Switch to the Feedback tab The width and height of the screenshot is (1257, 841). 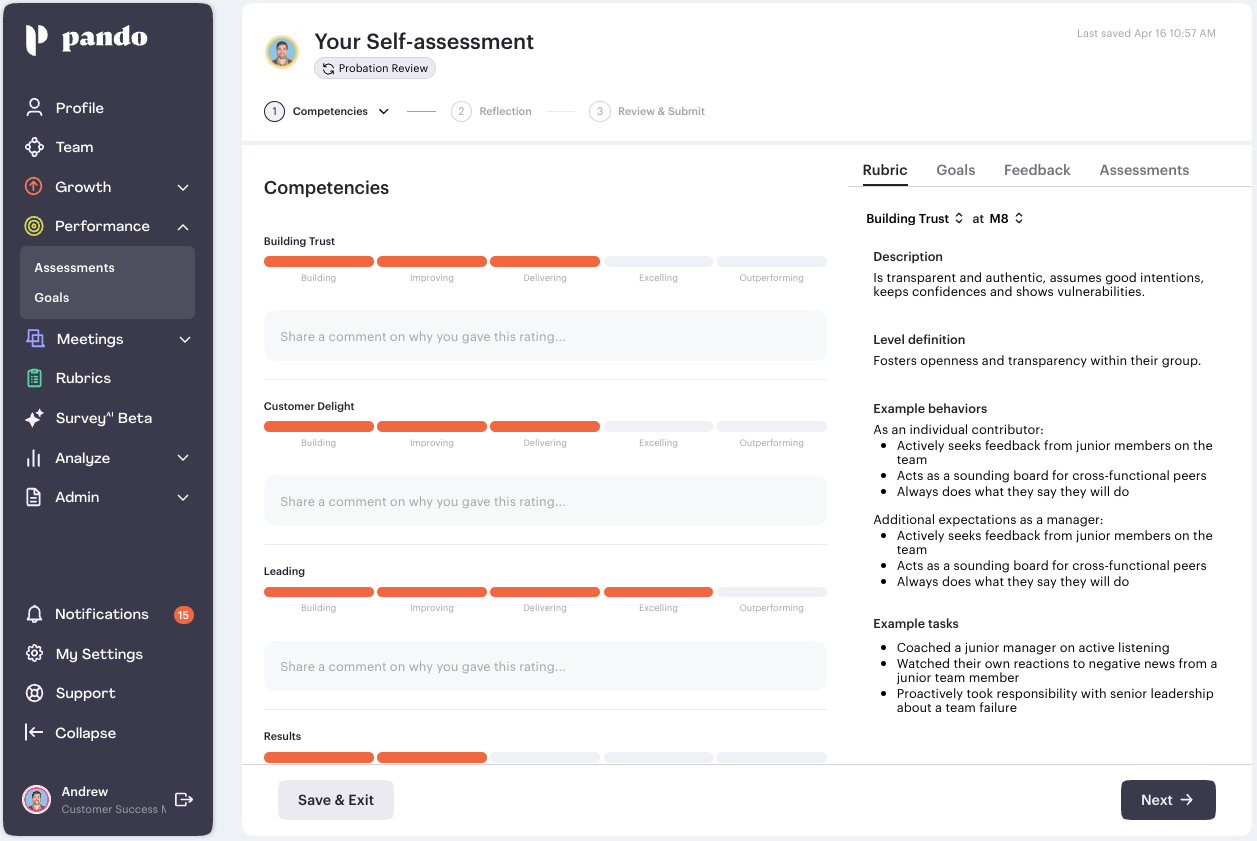1037,170
